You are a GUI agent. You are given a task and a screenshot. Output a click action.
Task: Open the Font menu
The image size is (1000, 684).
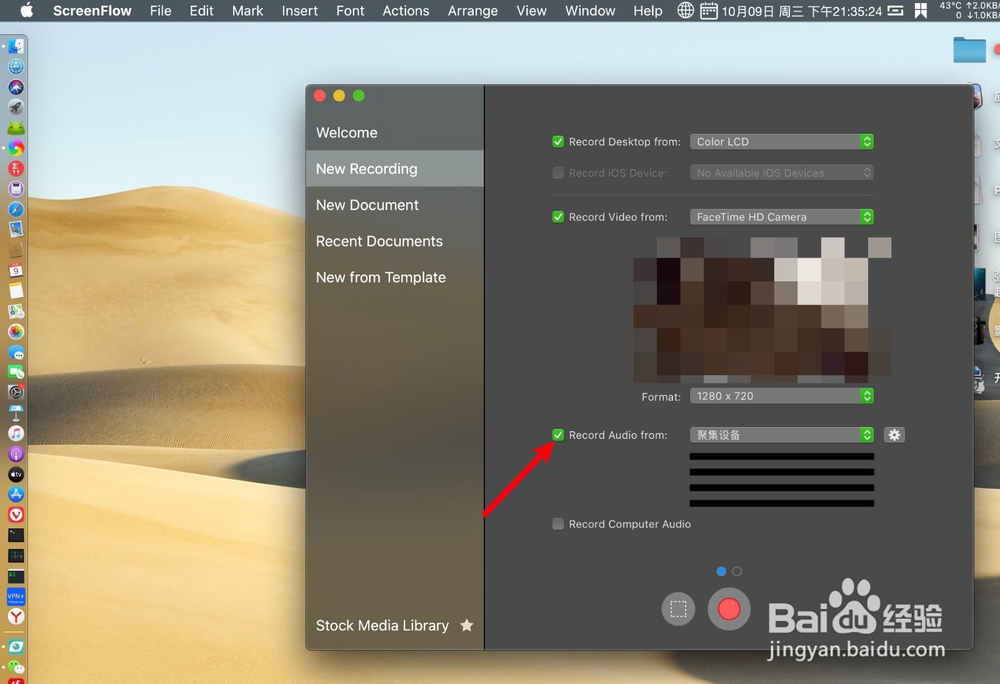point(350,11)
